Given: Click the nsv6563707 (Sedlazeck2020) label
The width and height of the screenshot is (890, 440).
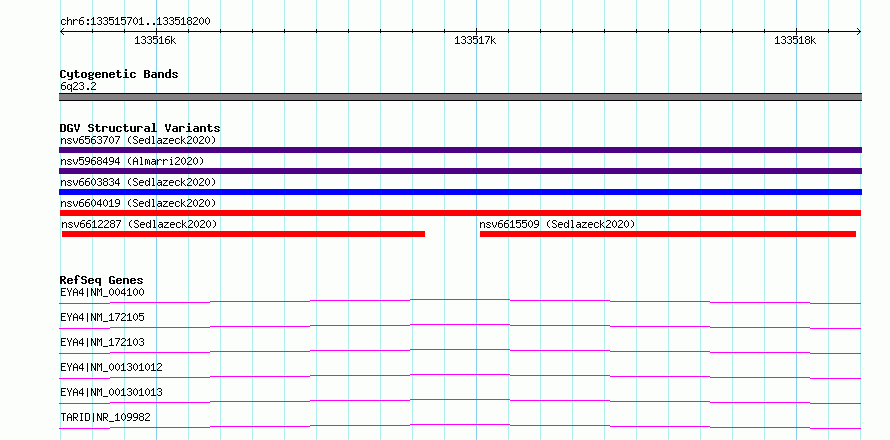Looking at the screenshot, I should pos(138,140).
